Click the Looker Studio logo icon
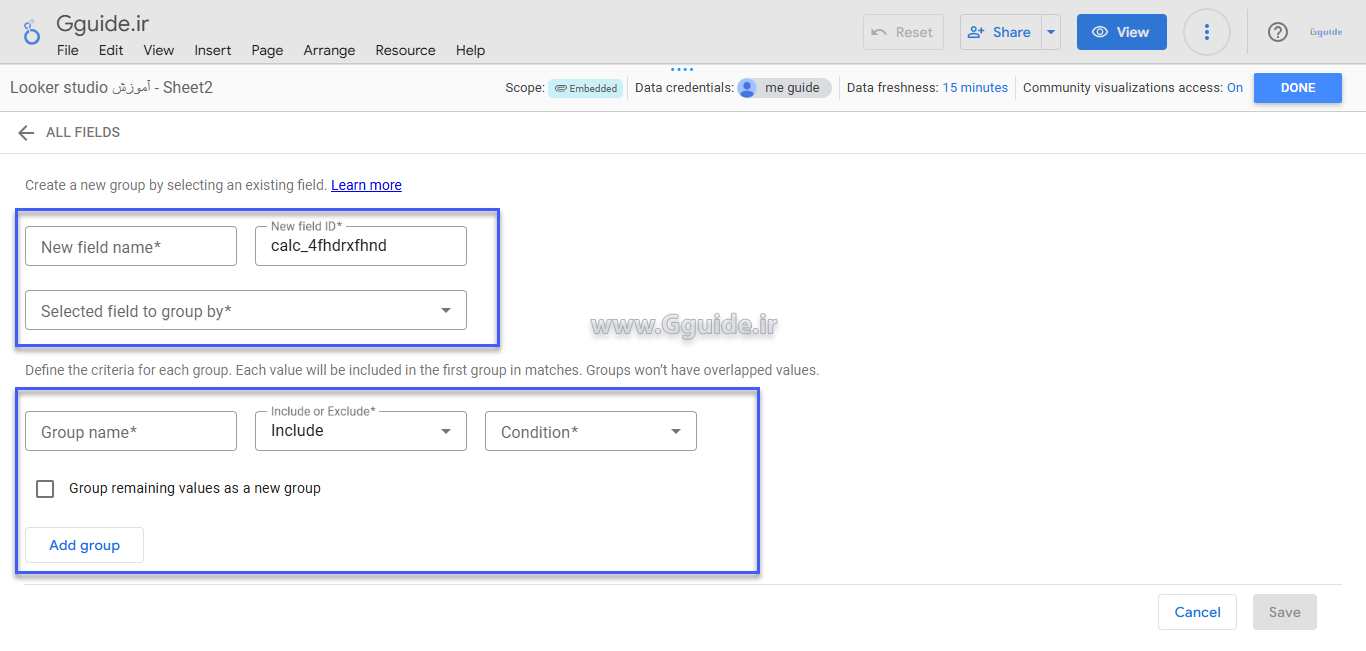This screenshot has height=651, width=1366. coord(32,32)
